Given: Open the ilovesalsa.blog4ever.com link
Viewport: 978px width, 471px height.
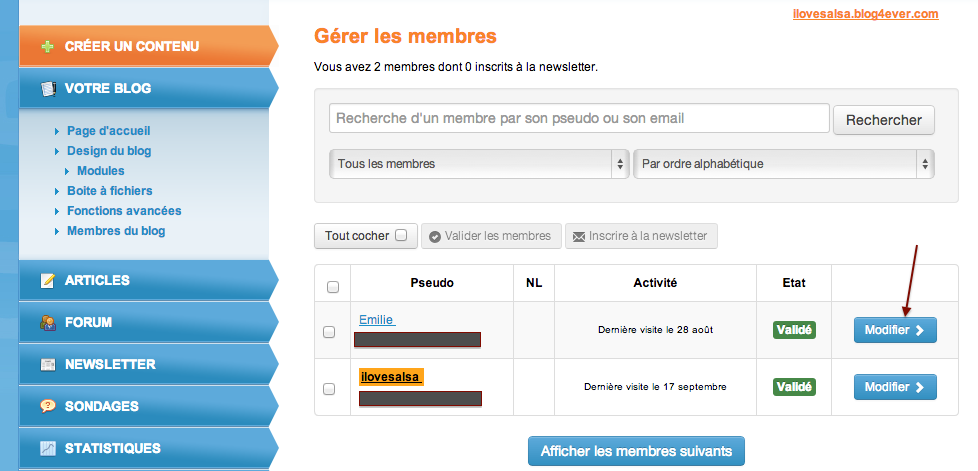Looking at the screenshot, I should pos(866,14).
